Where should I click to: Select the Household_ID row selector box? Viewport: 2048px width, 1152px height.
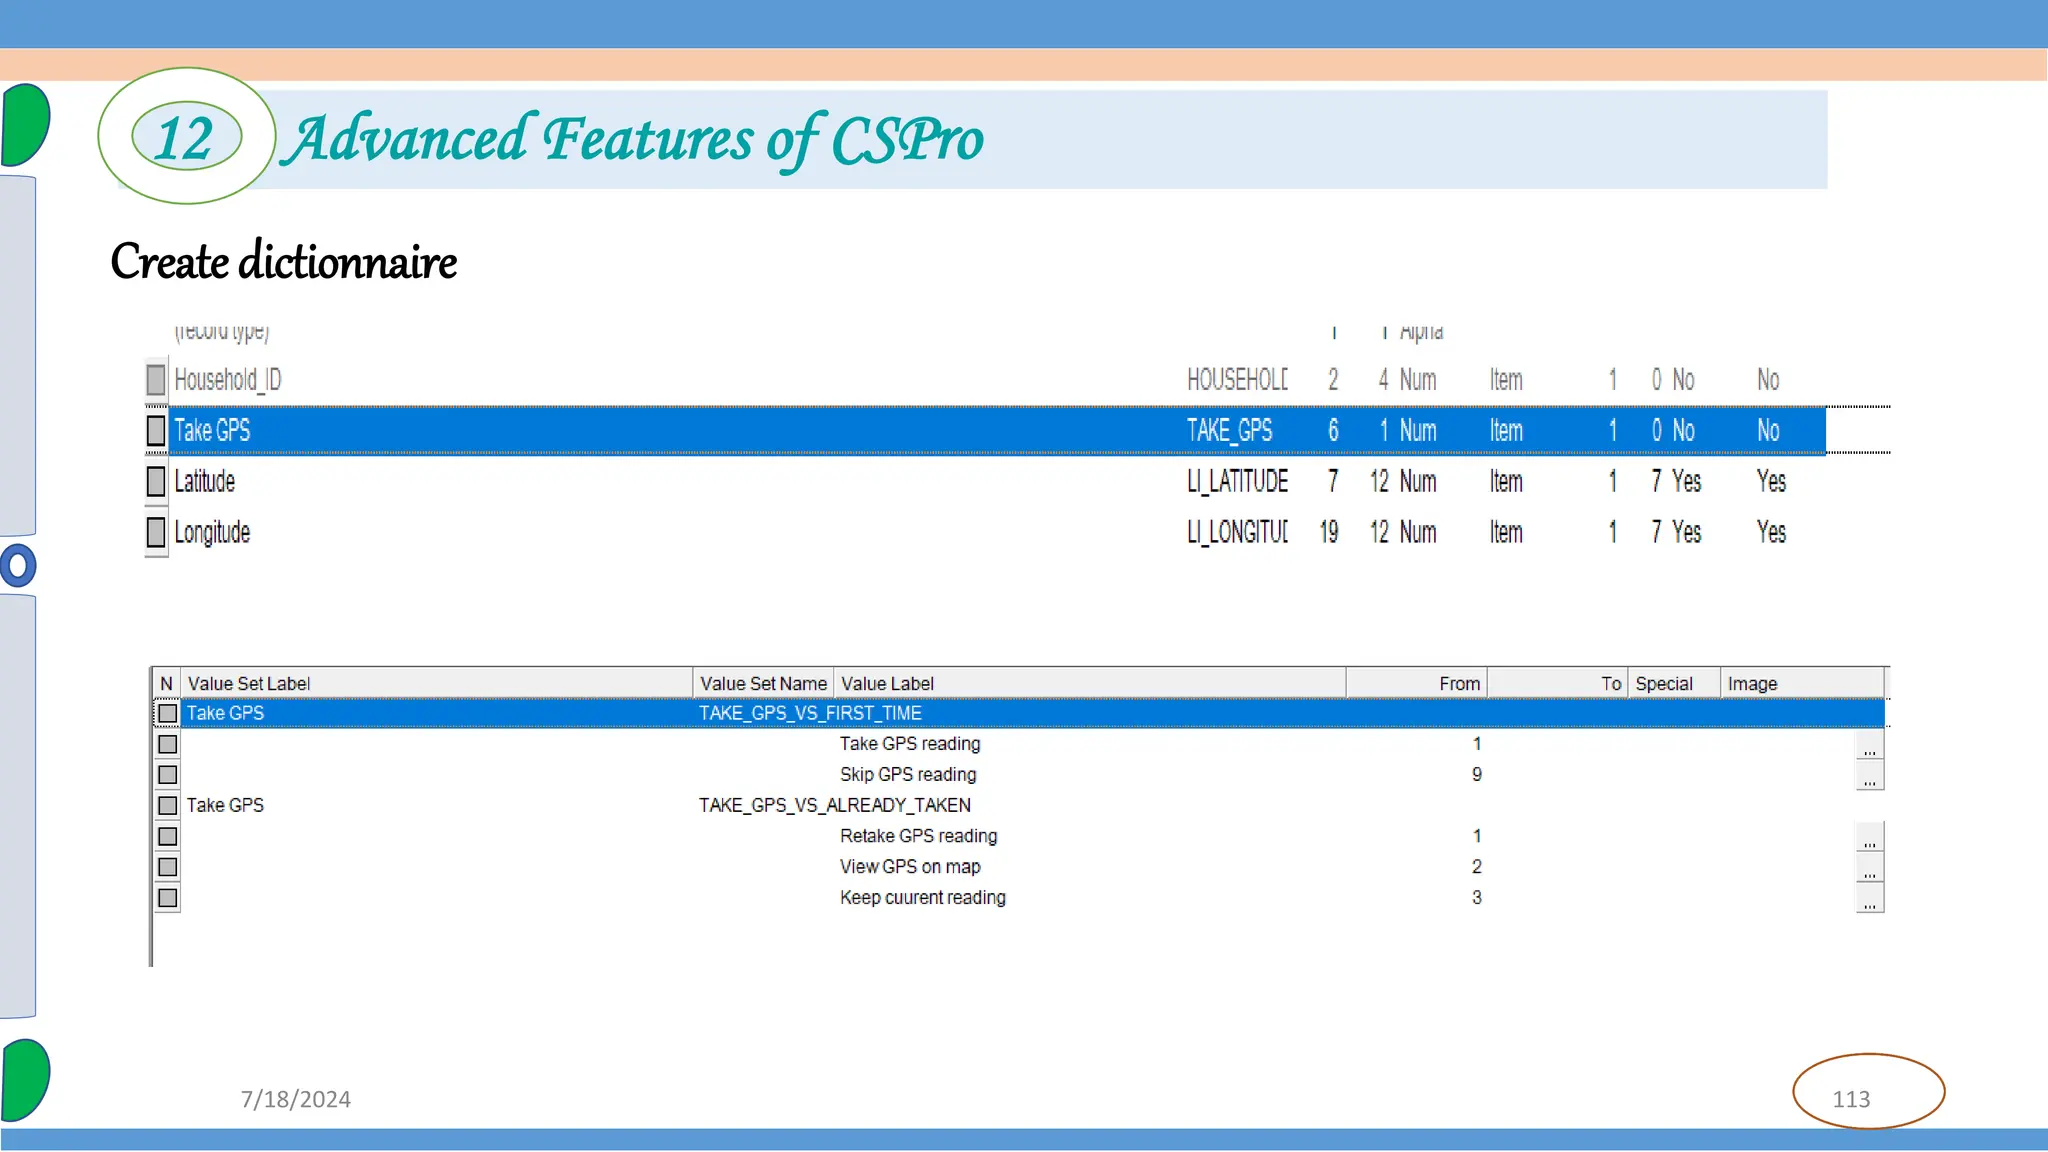[156, 380]
